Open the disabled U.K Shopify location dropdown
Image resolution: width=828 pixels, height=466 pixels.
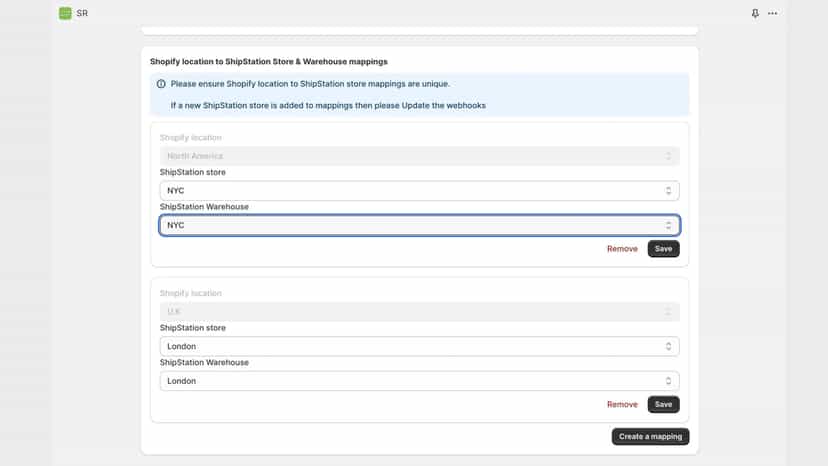click(419, 312)
